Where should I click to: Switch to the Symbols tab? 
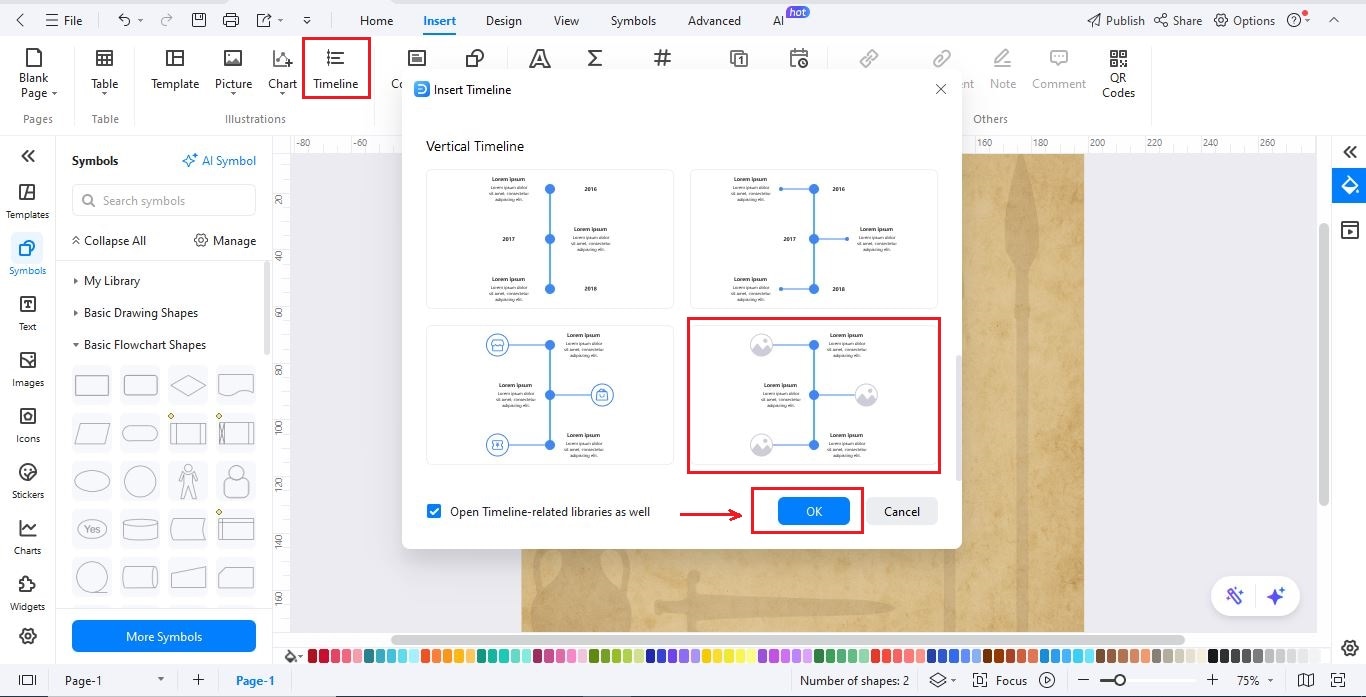tap(633, 20)
